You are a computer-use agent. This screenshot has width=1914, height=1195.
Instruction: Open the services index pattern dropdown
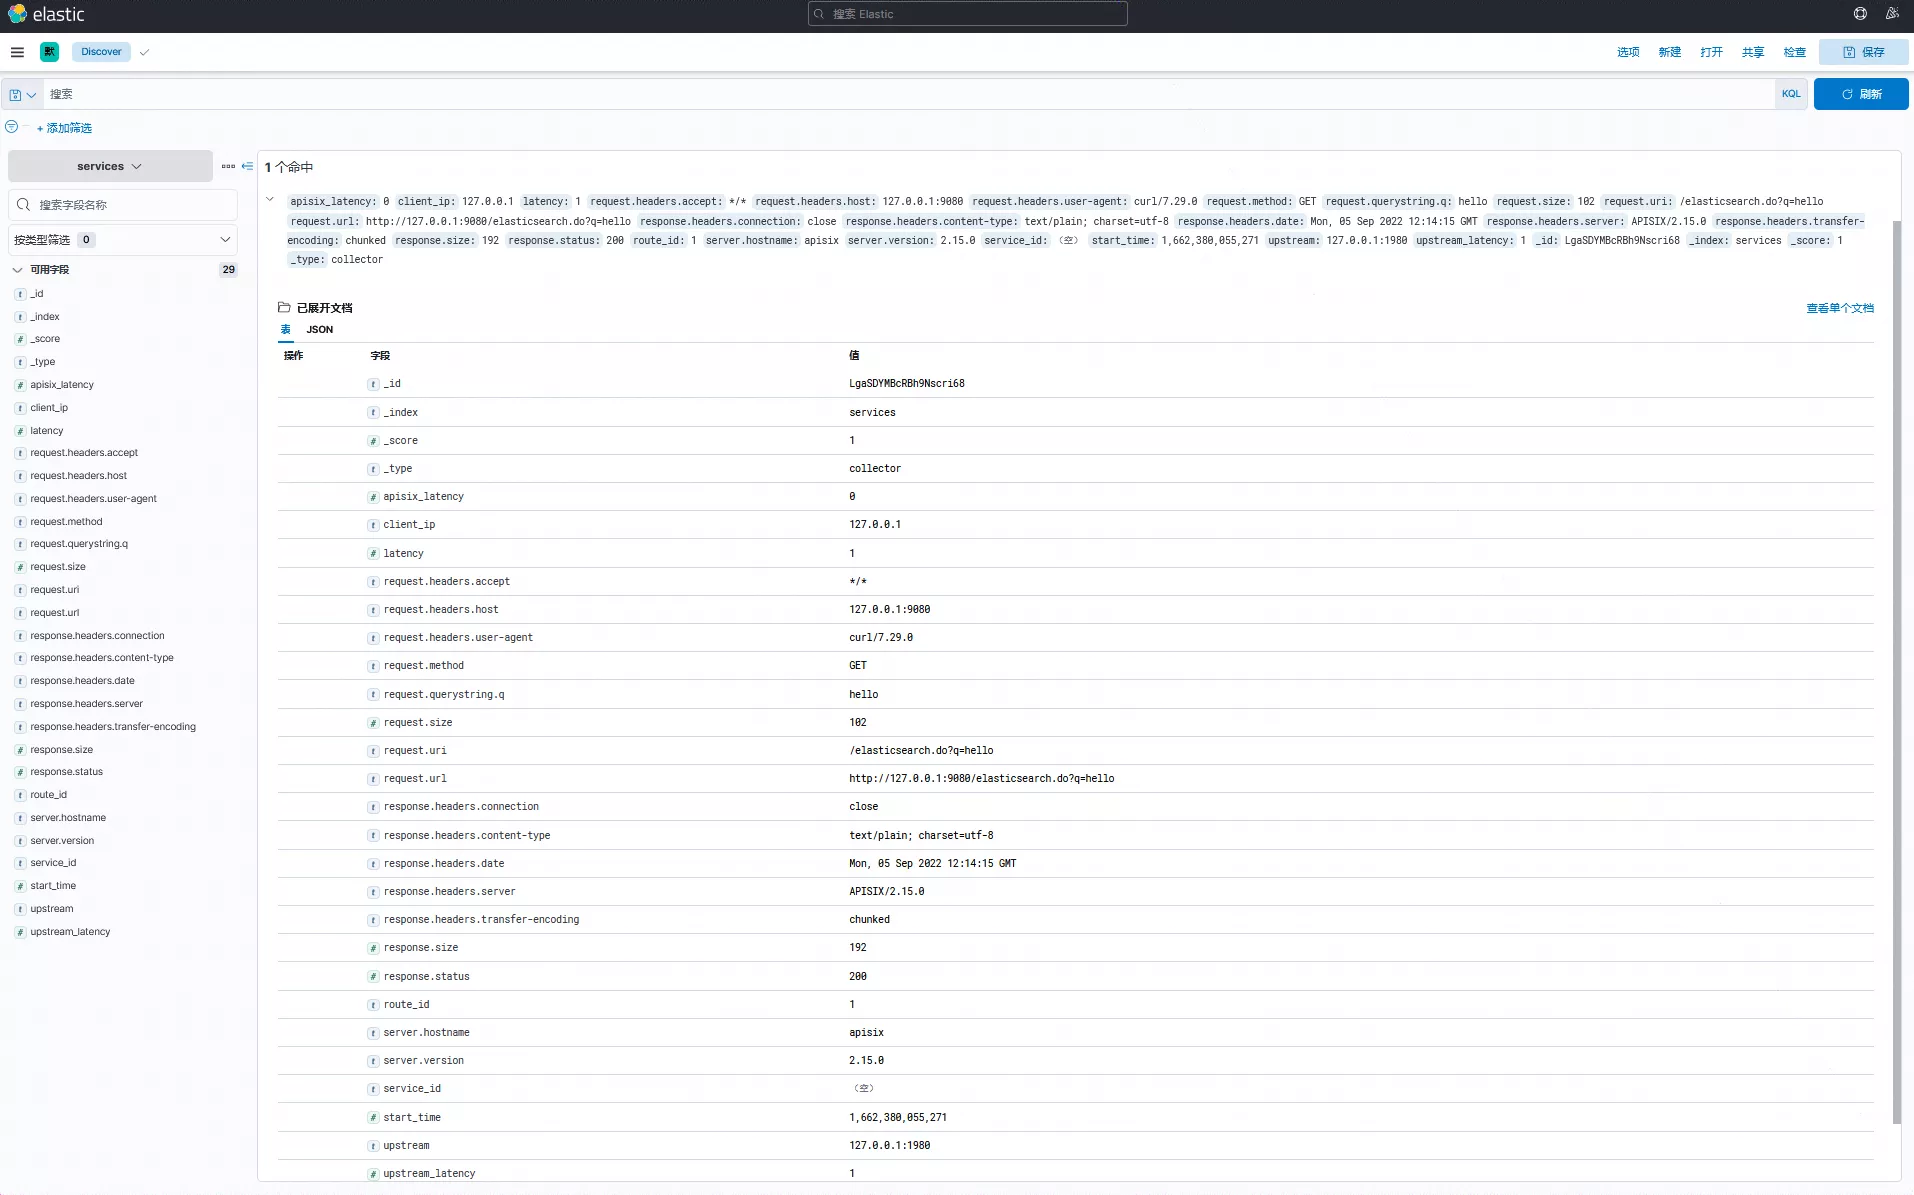(112, 166)
